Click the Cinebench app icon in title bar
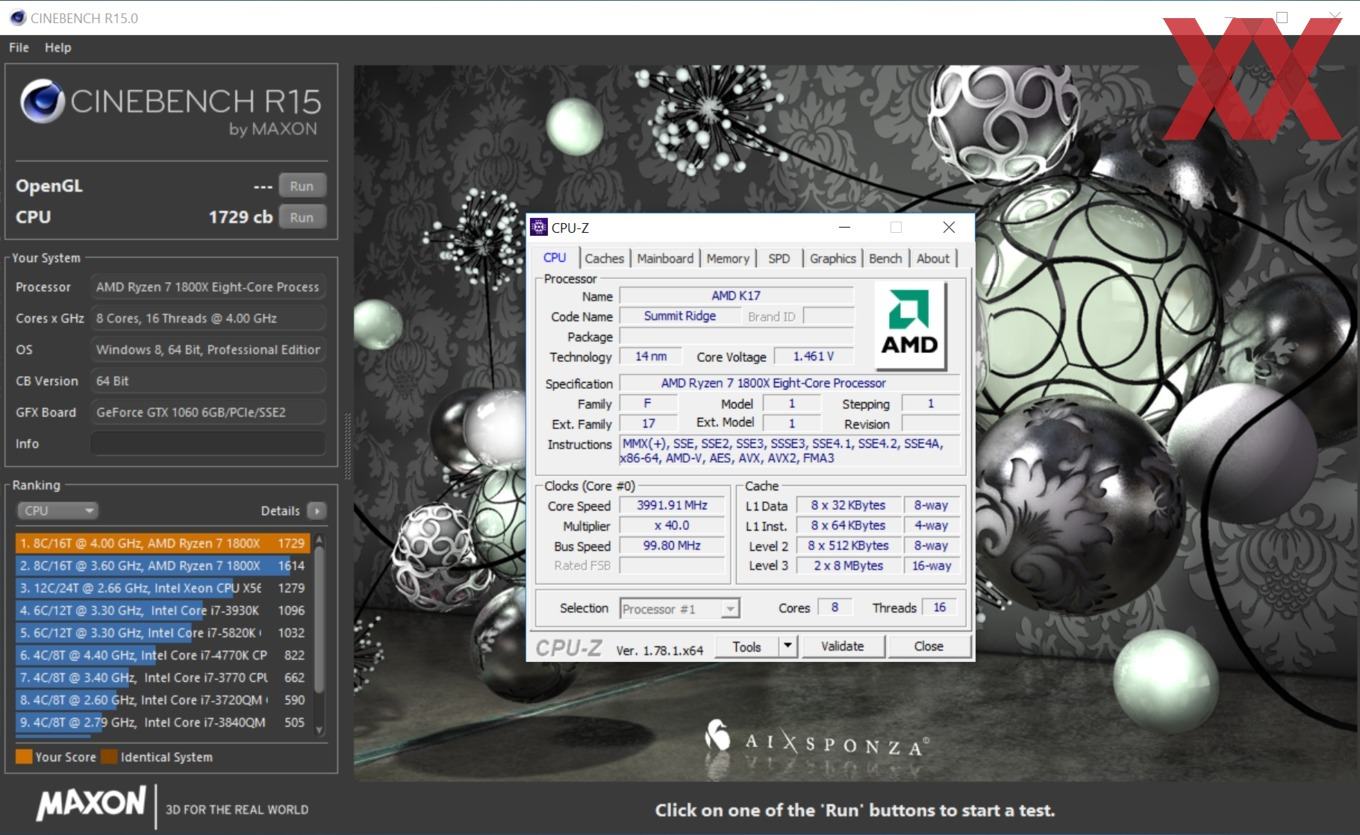The height and width of the screenshot is (835, 1360). click(x=17, y=17)
